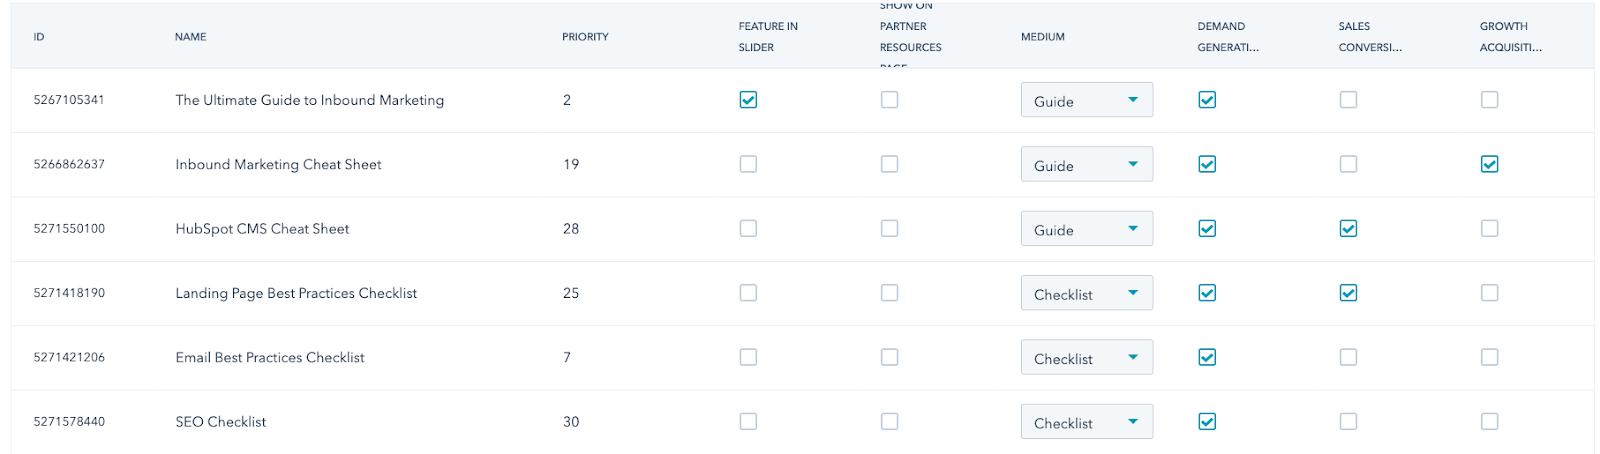Open Medium dropdown for The Ultimate Guide row
1600x454 pixels.
coord(1087,100)
